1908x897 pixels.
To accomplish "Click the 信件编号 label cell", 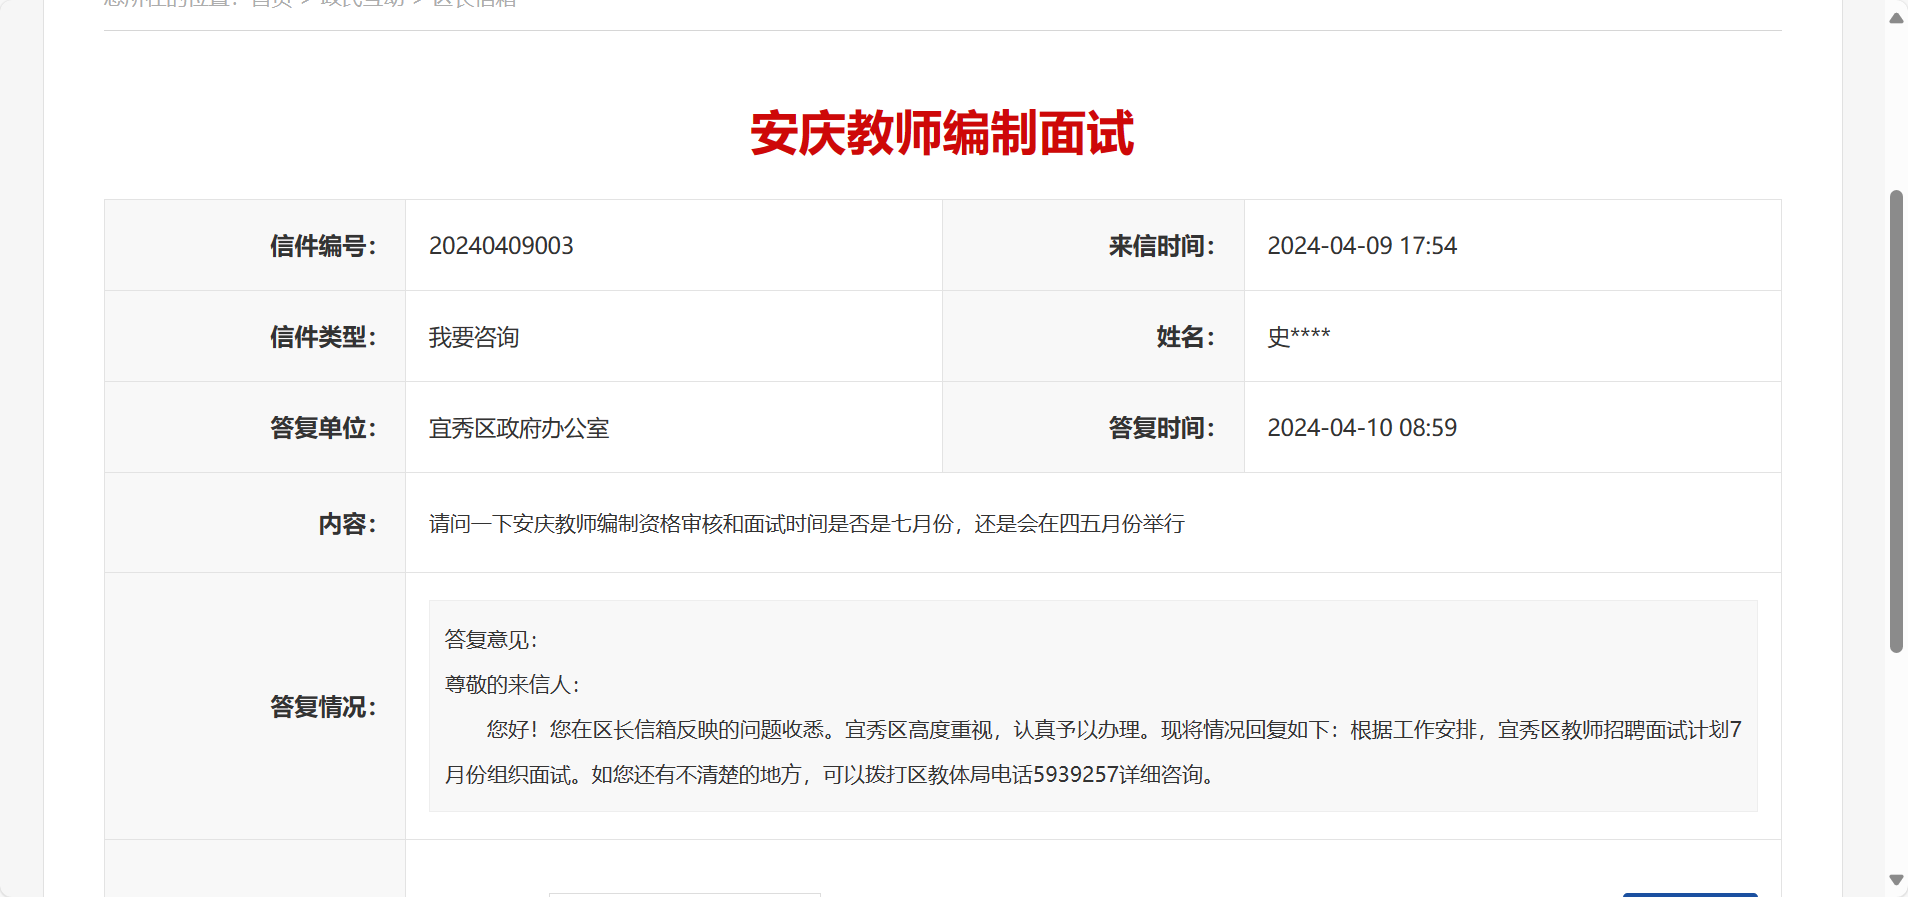I will (322, 246).
